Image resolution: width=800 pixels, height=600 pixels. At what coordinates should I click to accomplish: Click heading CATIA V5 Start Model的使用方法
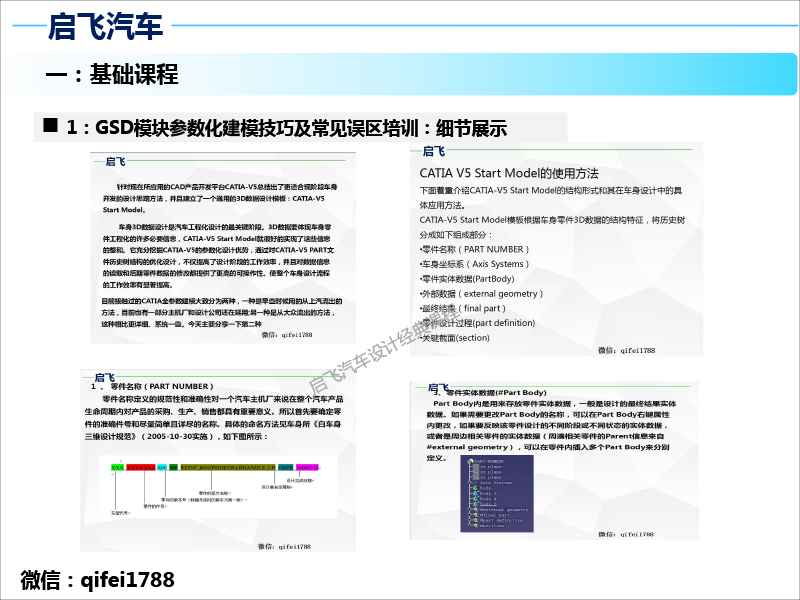tap(509, 173)
